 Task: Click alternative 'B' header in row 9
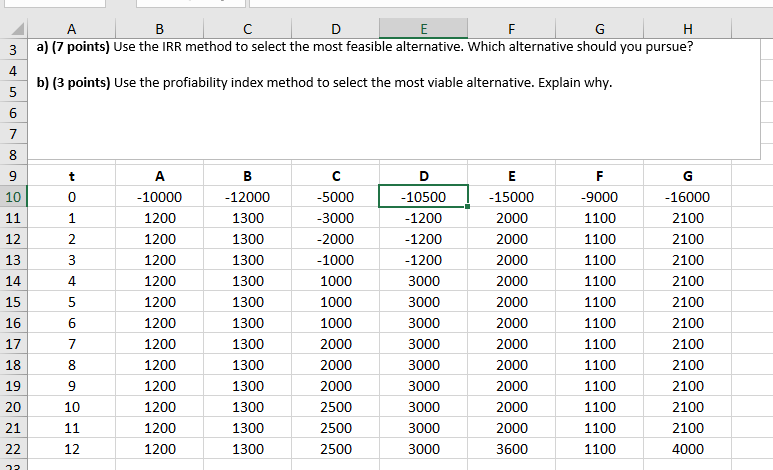click(x=247, y=176)
